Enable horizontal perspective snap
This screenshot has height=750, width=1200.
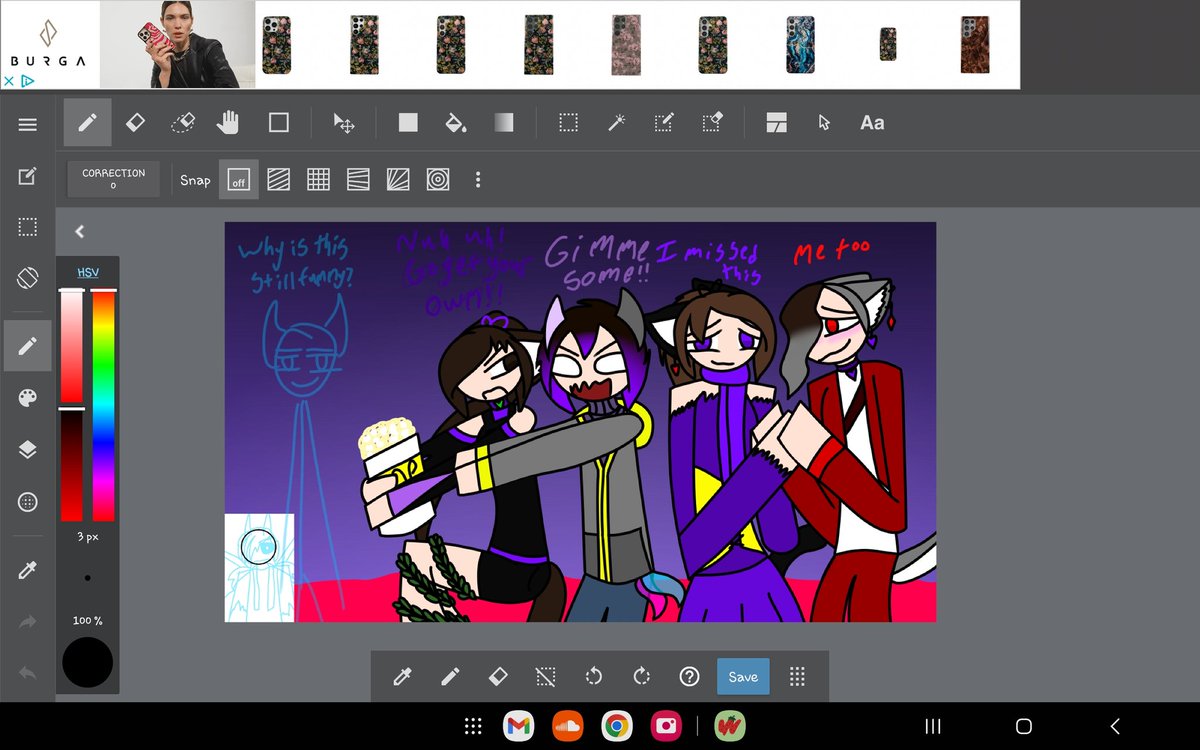coord(358,180)
